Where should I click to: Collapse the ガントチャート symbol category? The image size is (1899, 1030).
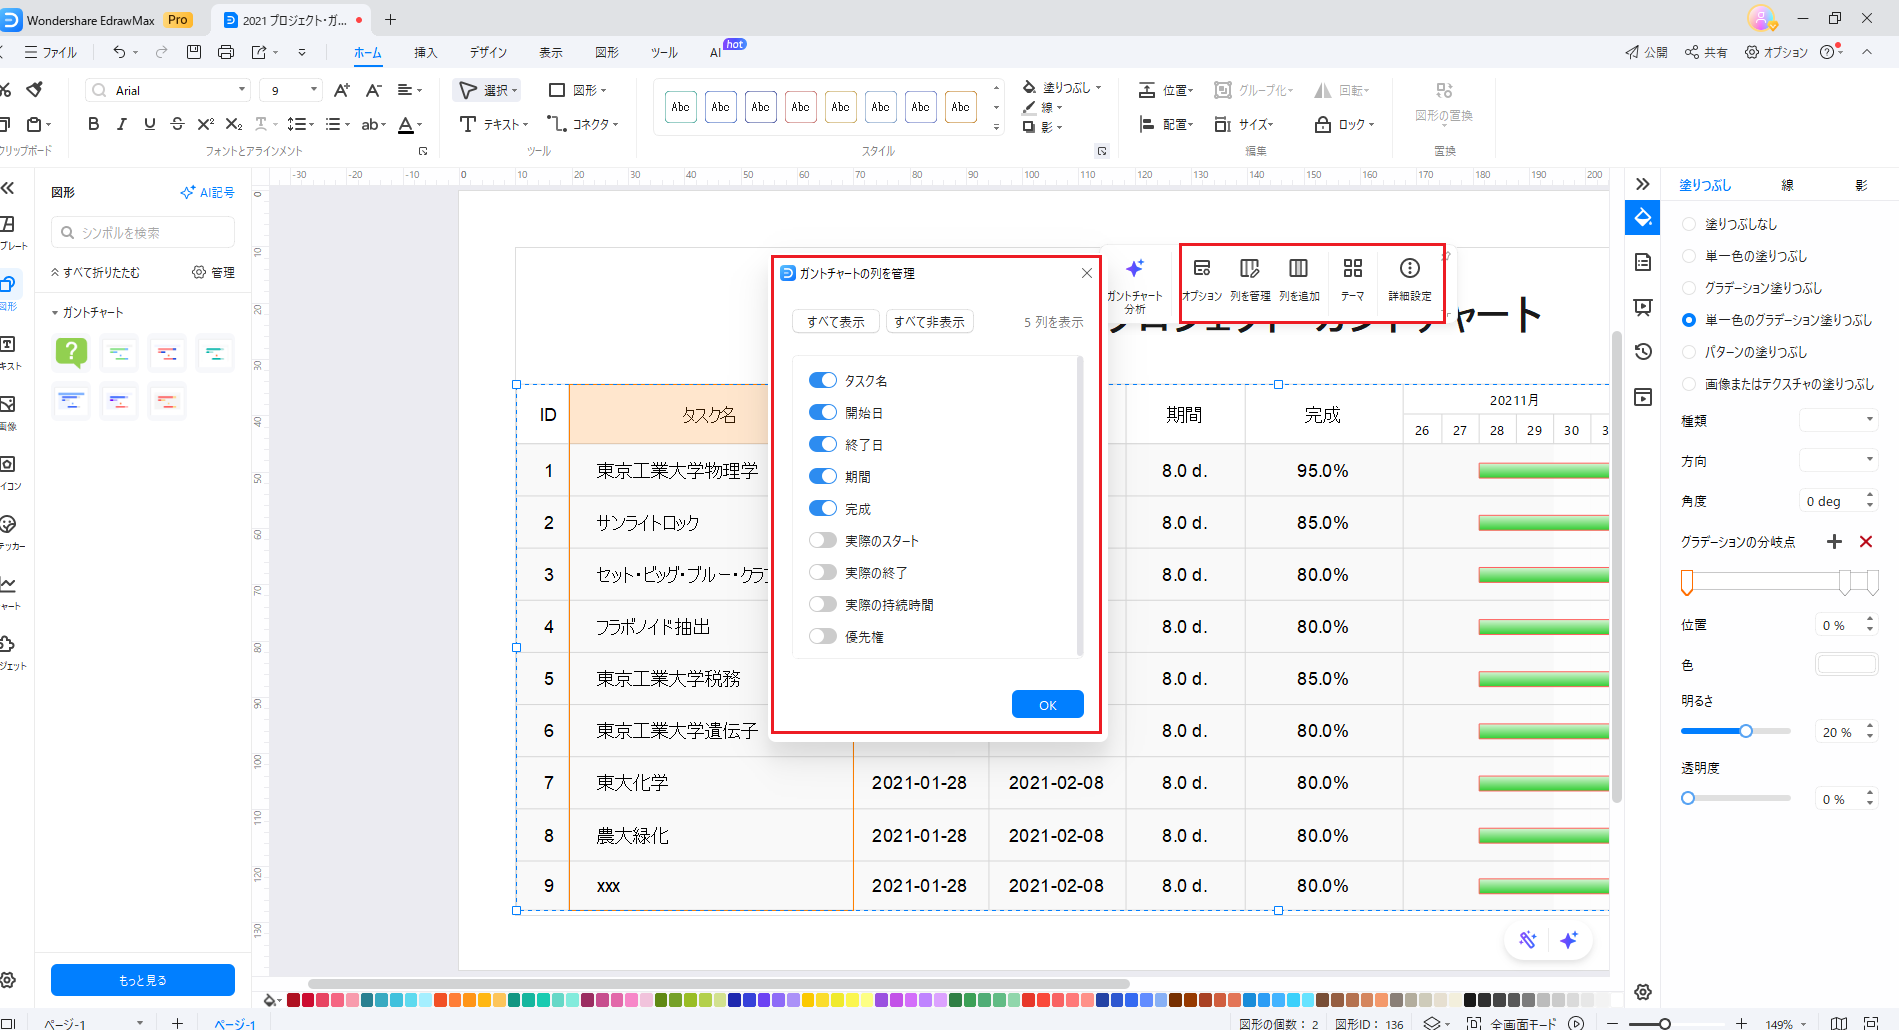pos(55,313)
